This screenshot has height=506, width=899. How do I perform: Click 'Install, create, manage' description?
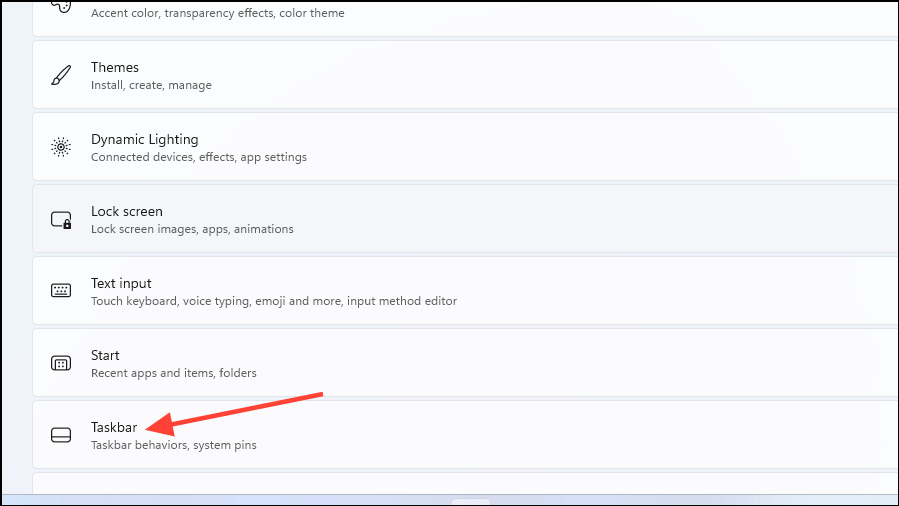click(x=151, y=85)
